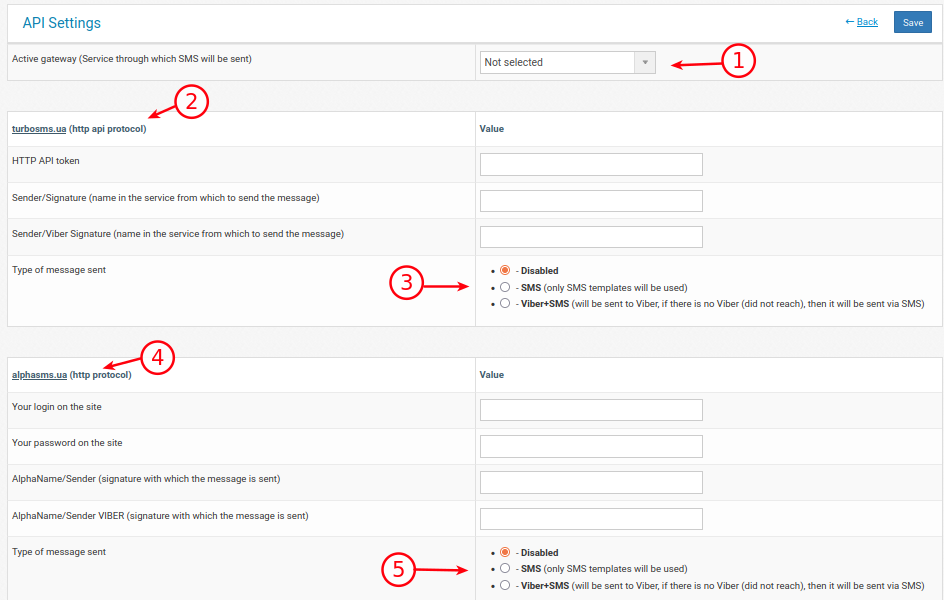Click the Value header in turbosms.ua section
The height and width of the screenshot is (600, 944).
[x=492, y=129]
